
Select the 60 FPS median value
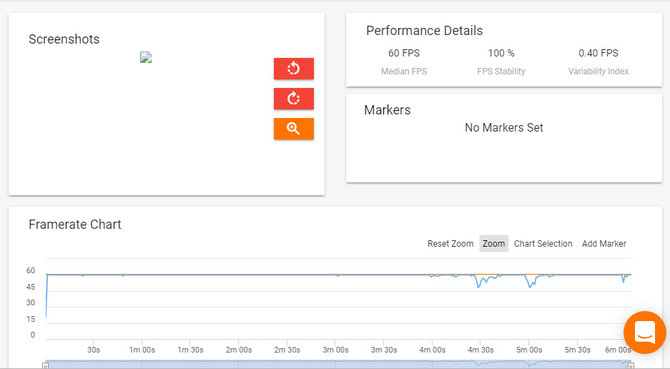(x=404, y=53)
